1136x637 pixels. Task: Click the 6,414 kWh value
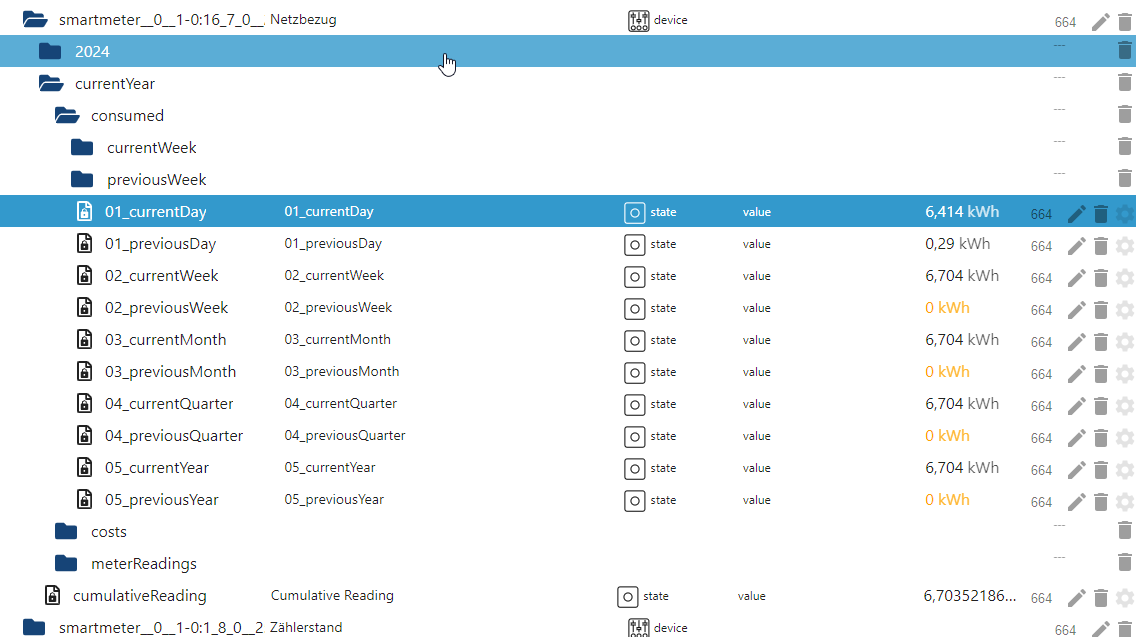click(961, 212)
